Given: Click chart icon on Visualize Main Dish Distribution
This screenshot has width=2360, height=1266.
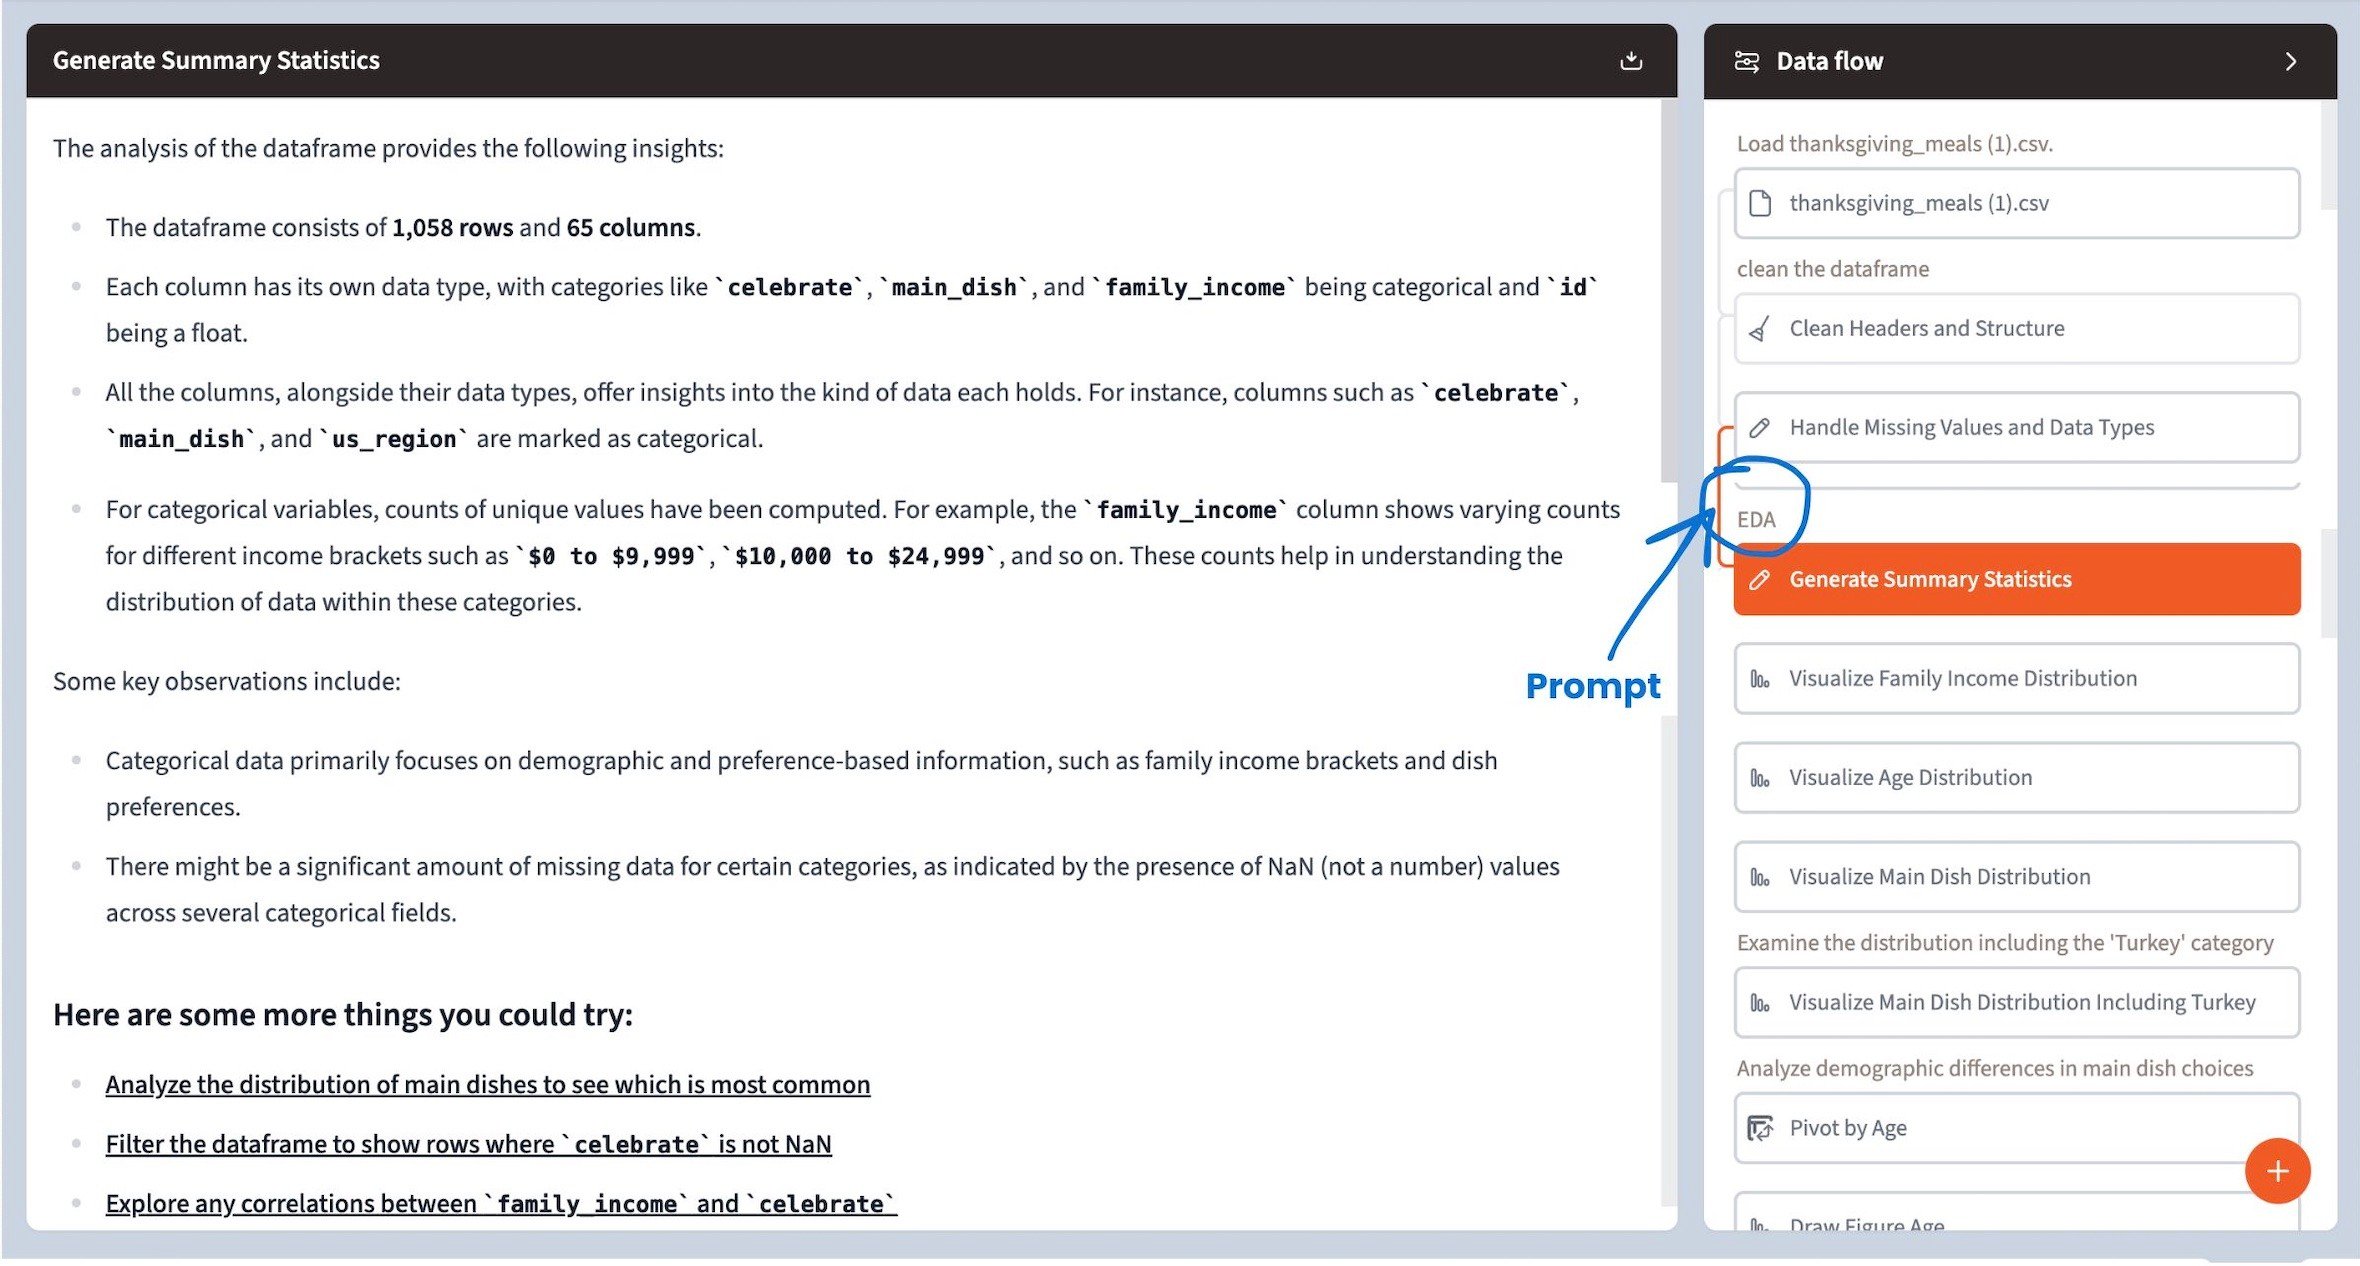Looking at the screenshot, I should (x=1760, y=878).
